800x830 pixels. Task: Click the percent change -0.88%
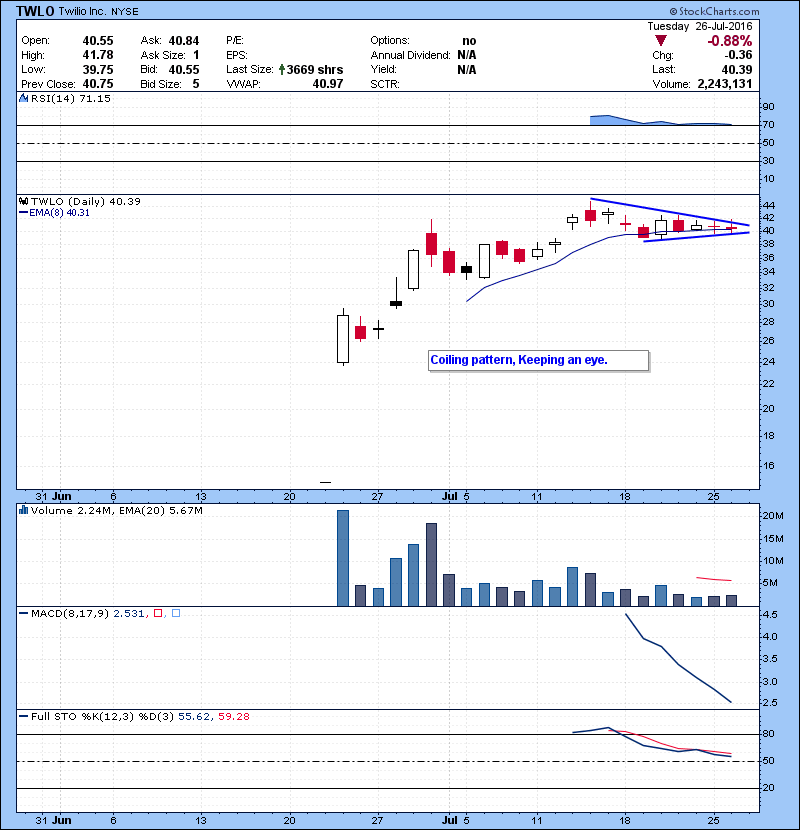coord(730,41)
